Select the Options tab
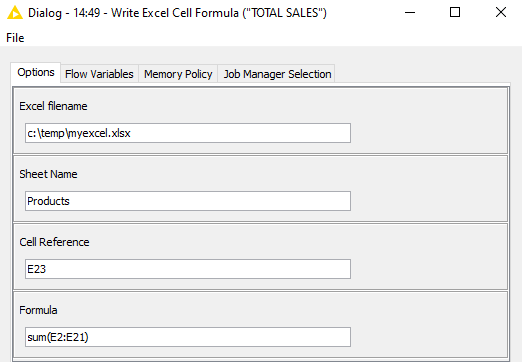Image resolution: width=522 pixels, height=362 pixels. [x=36, y=72]
